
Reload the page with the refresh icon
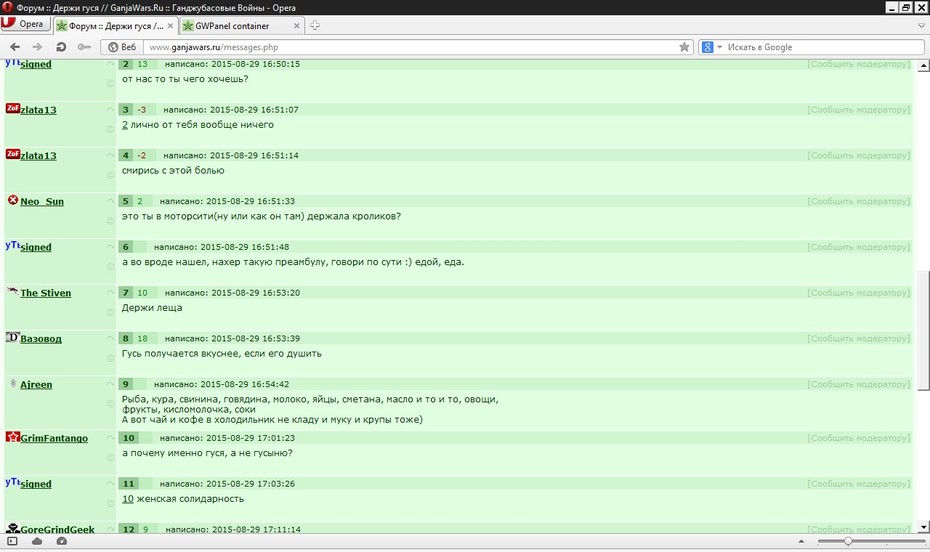tap(60, 47)
